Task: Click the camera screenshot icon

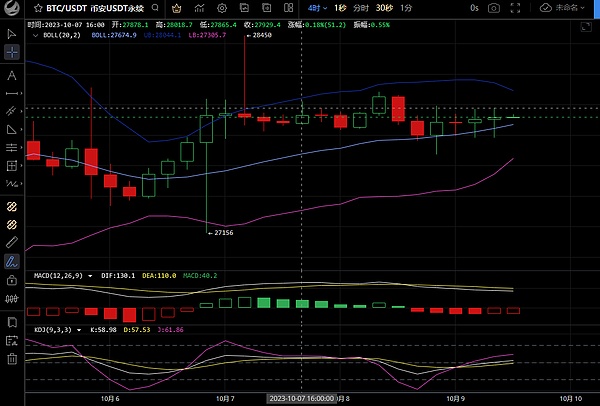Action: pyautogui.click(x=493, y=8)
